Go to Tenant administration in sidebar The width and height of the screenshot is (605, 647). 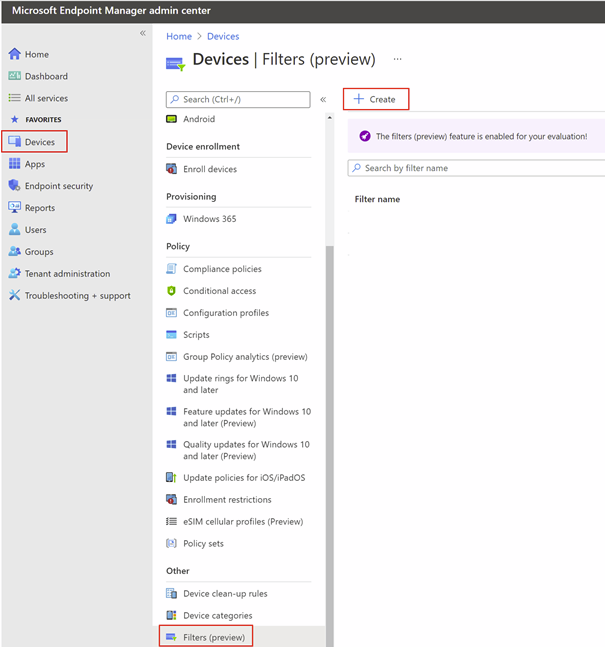click(67, 274)
